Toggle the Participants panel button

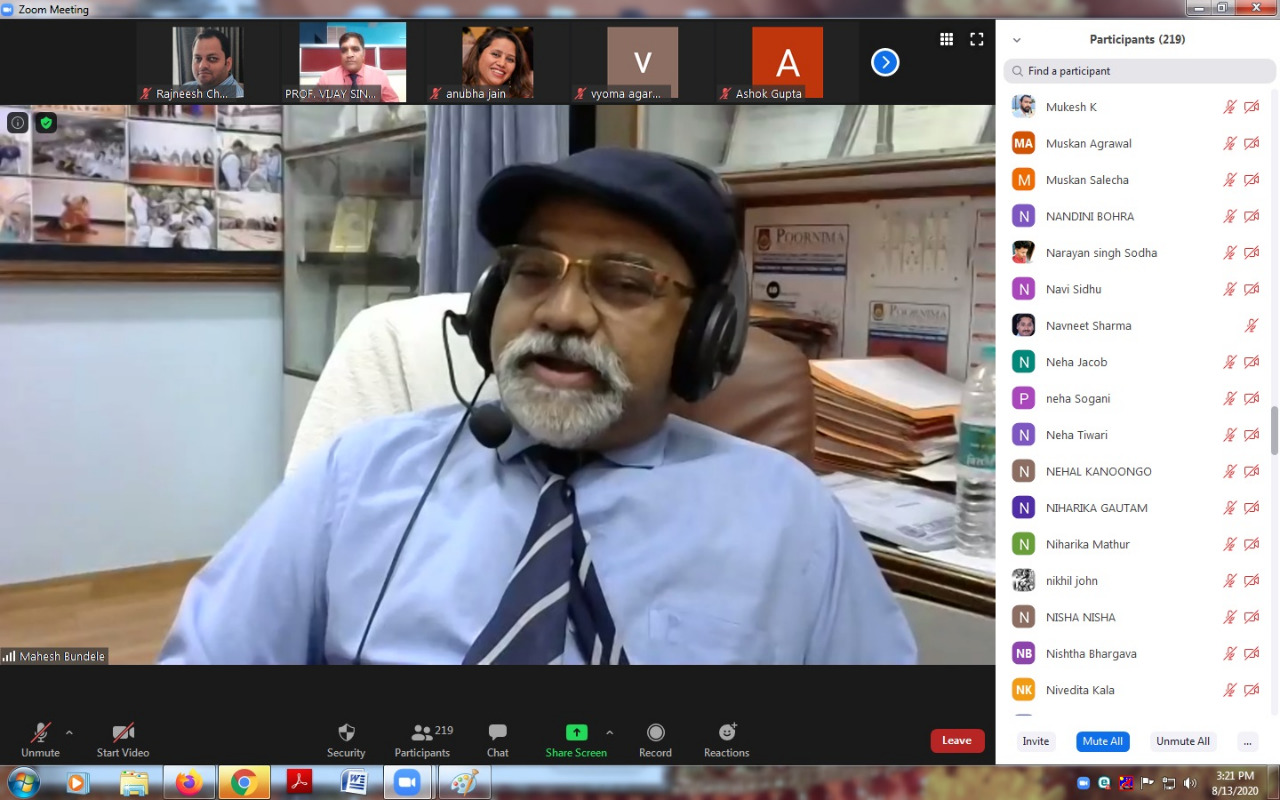(422, 733)
